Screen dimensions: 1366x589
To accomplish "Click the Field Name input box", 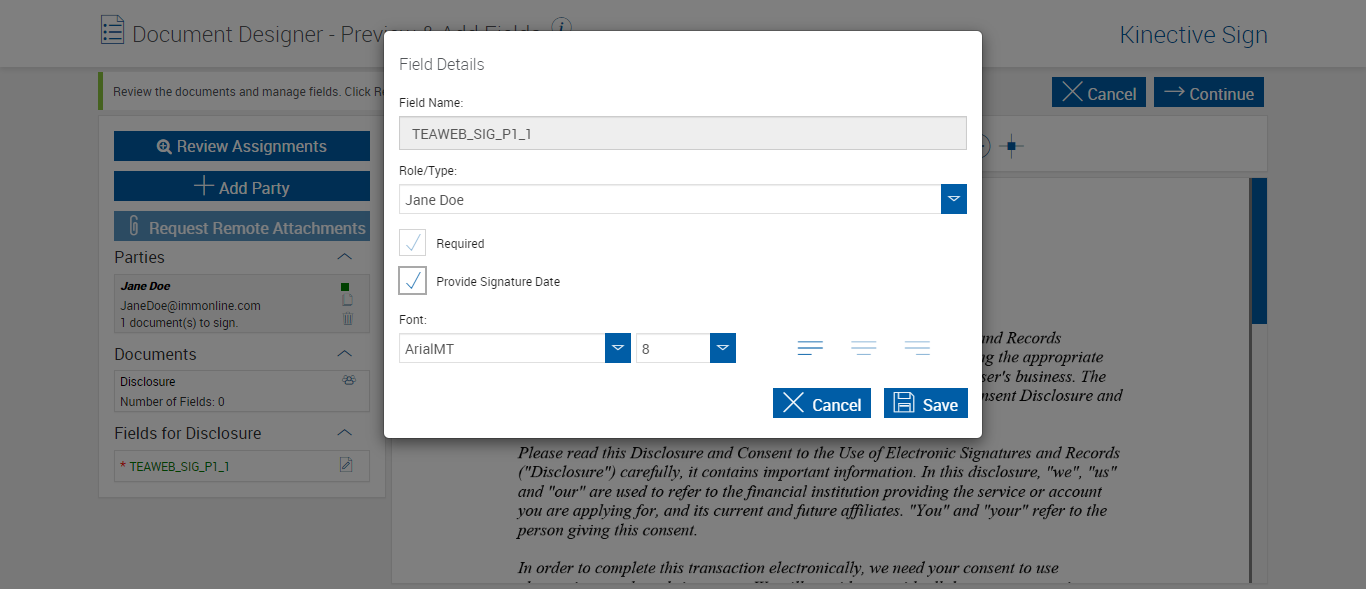I will pos(682,133).
